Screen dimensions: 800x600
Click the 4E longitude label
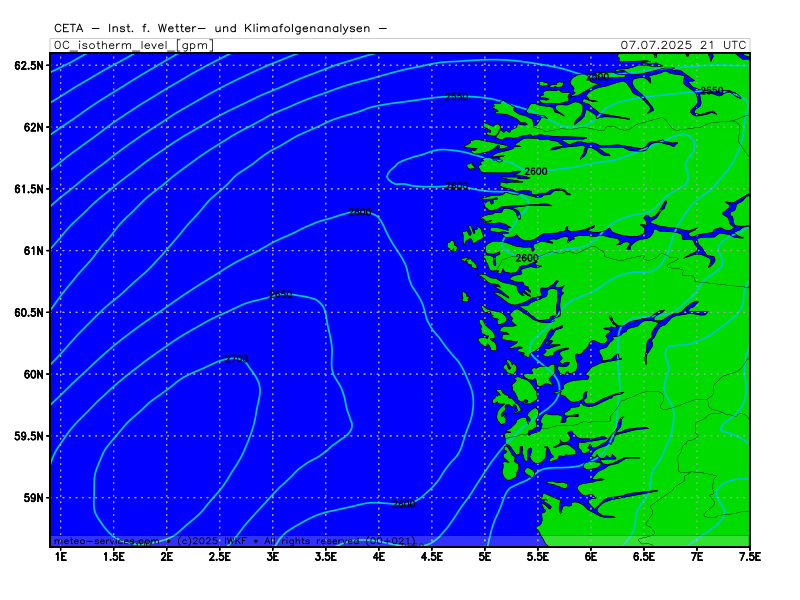click(x=379, y=557)
